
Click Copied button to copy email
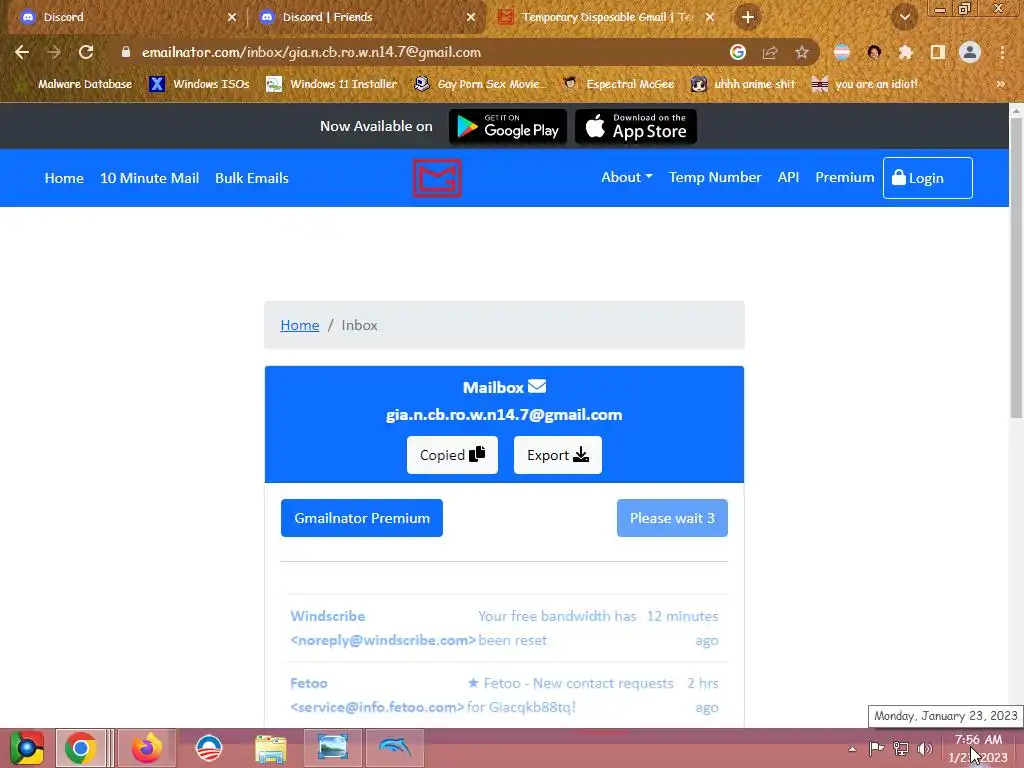[452, 455]
